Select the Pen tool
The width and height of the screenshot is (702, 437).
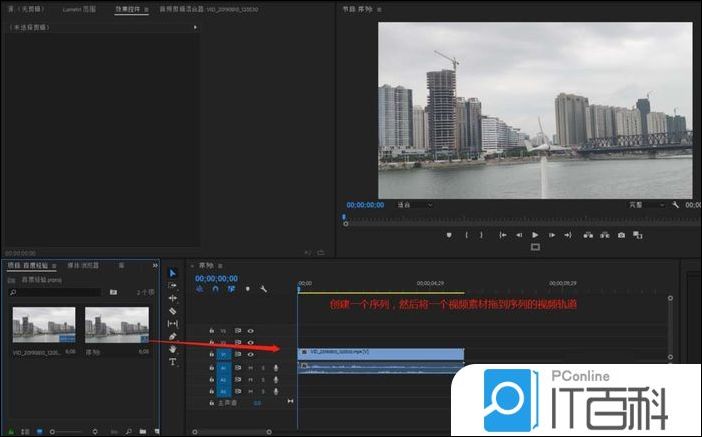click(x=172, y=337)
